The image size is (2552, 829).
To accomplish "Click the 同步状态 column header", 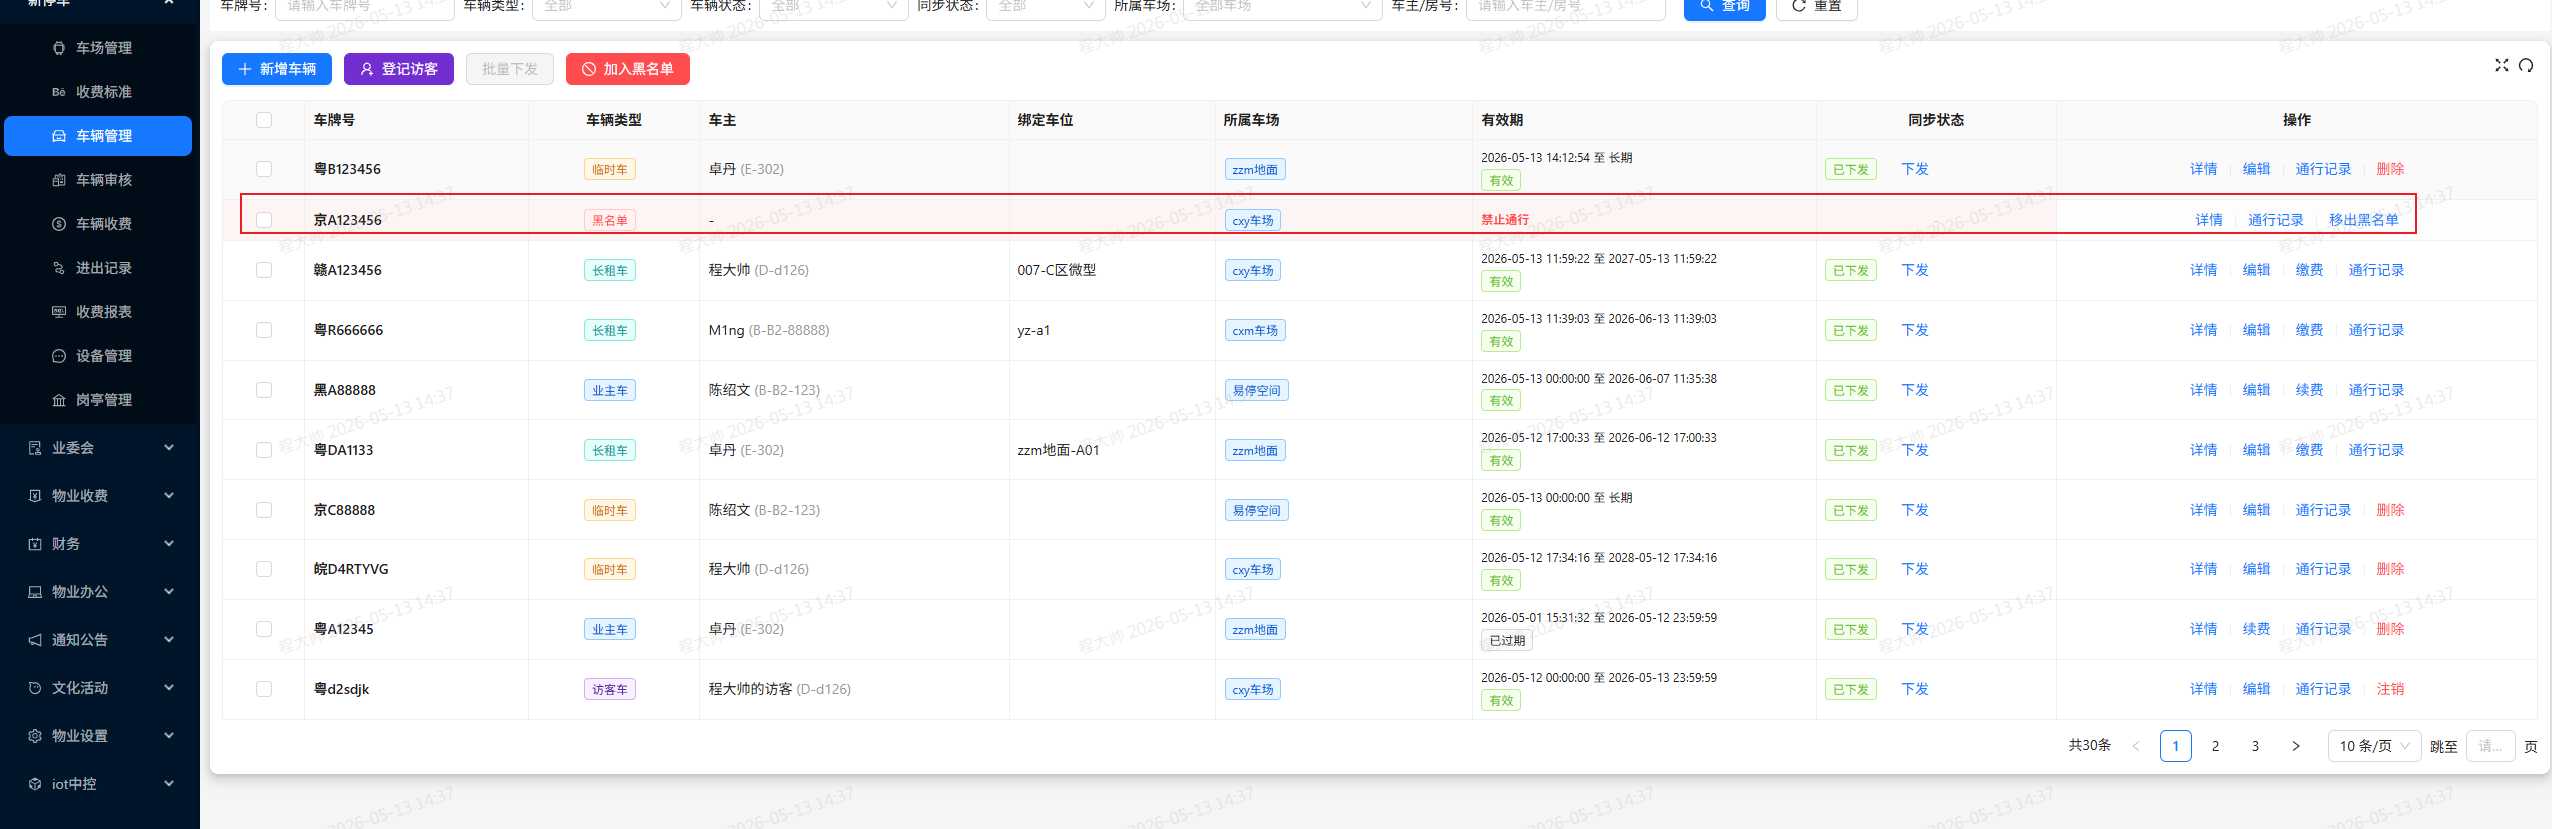I will [1936, 120].
